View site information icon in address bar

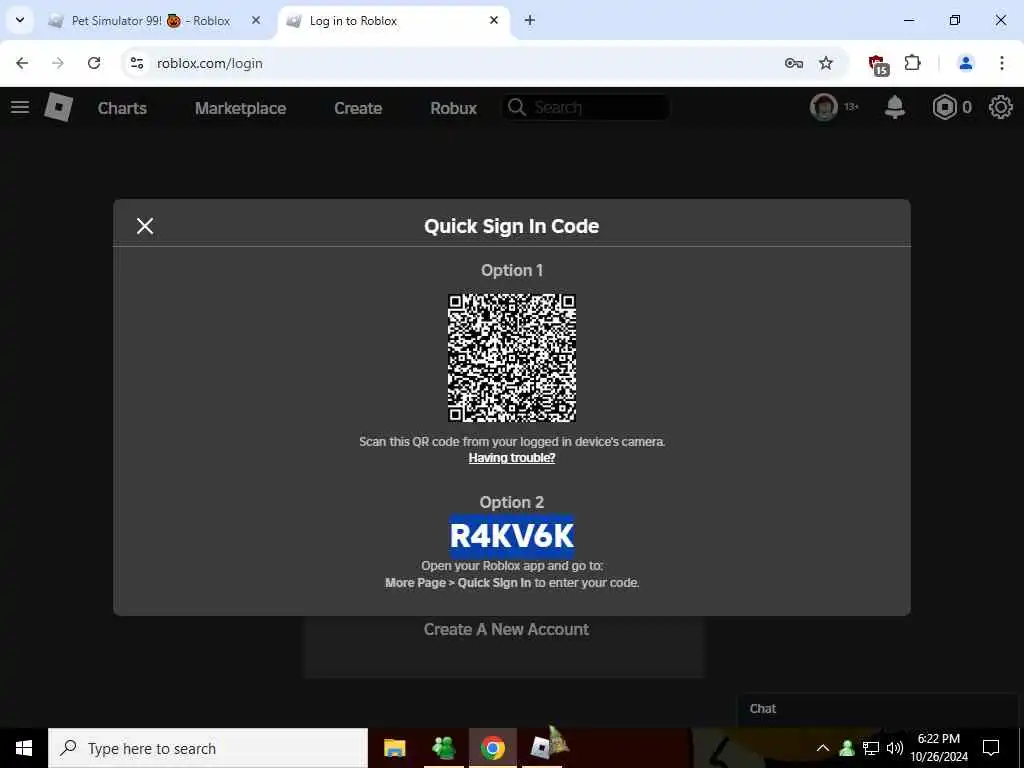[137, 63]
